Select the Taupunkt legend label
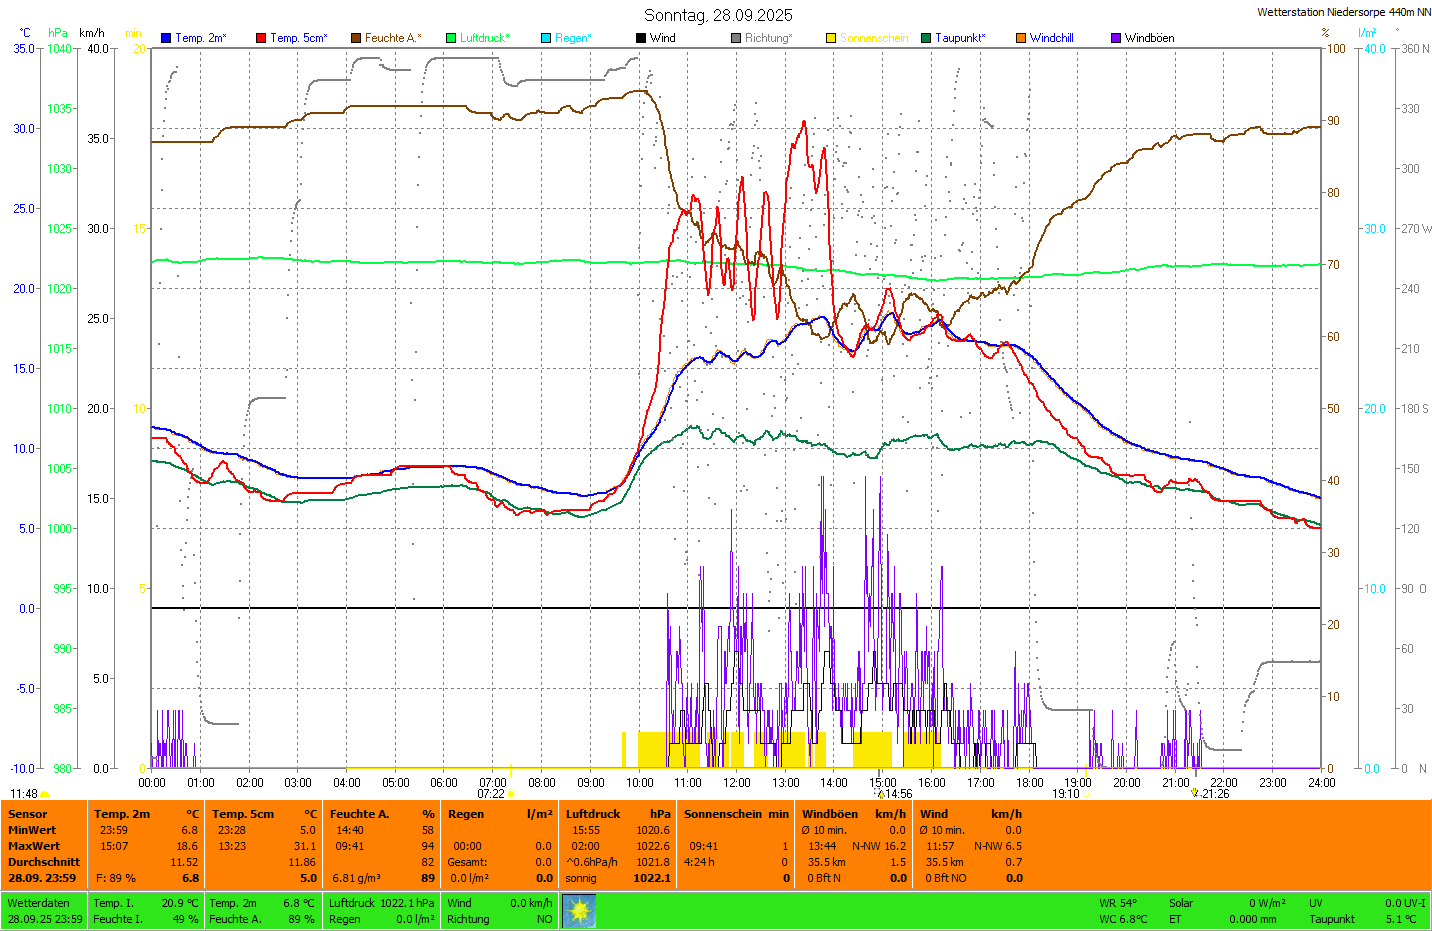 click(960, 38)
